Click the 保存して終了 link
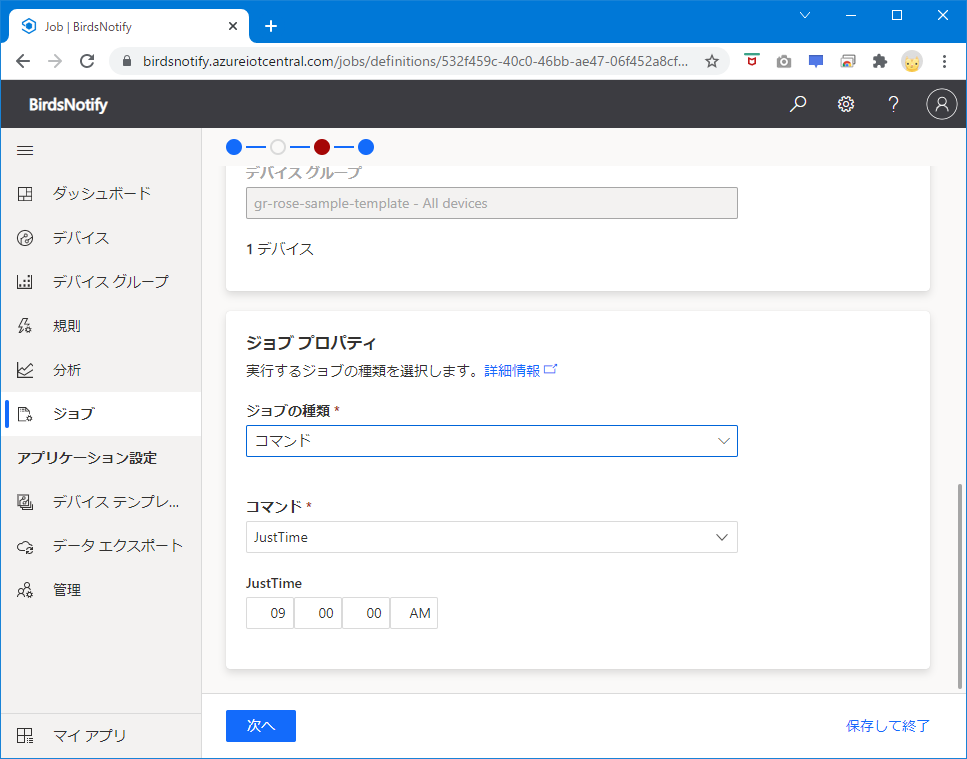 [888, 726]
